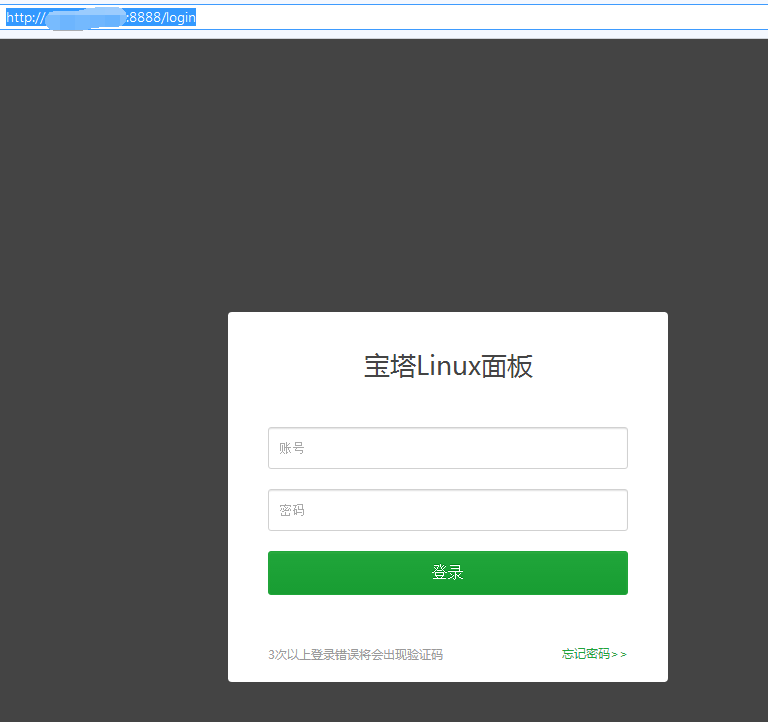Screen dimensions: 768x722
Task: Click the 3次以上登录错误将会出现验证码 notice text
Action: (356, 654)
